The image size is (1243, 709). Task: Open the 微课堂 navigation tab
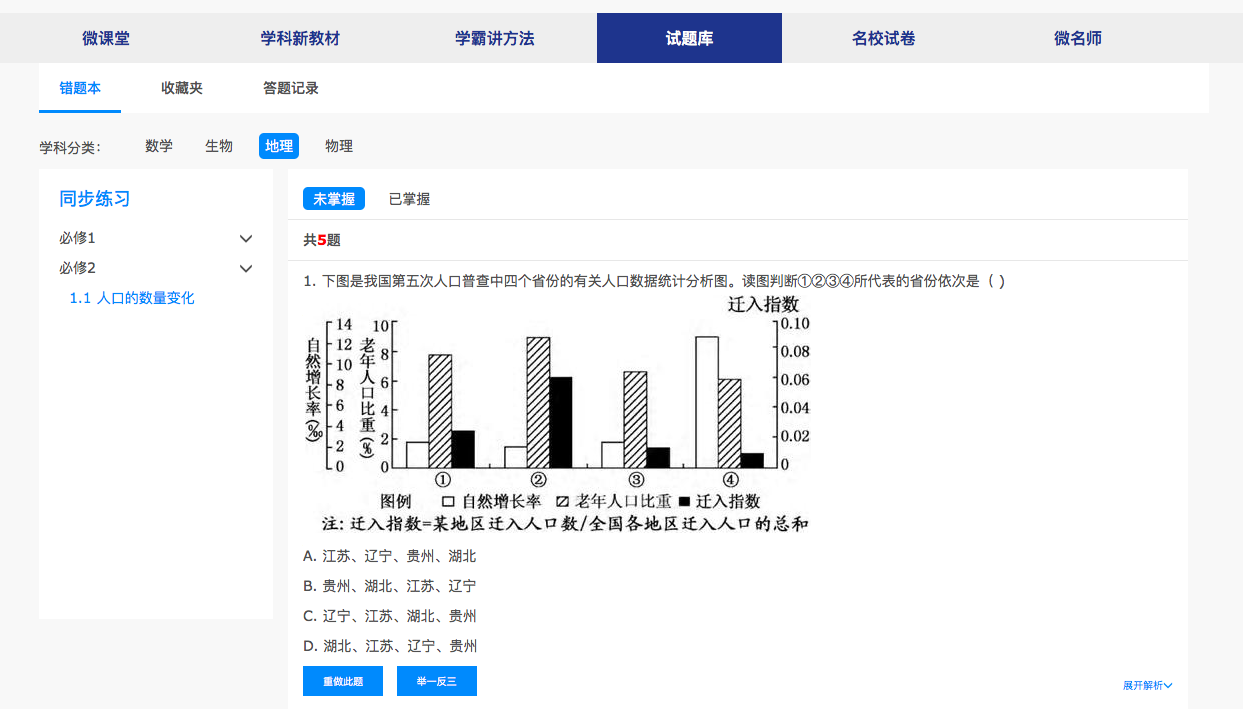pyautogui.click(x=106, y=39)
